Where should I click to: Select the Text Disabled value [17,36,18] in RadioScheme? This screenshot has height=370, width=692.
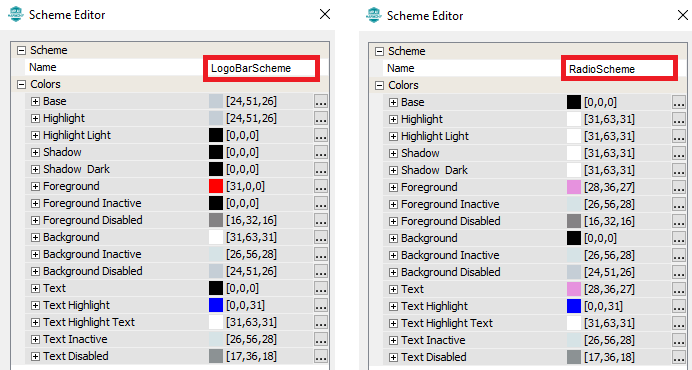(609, 357)
